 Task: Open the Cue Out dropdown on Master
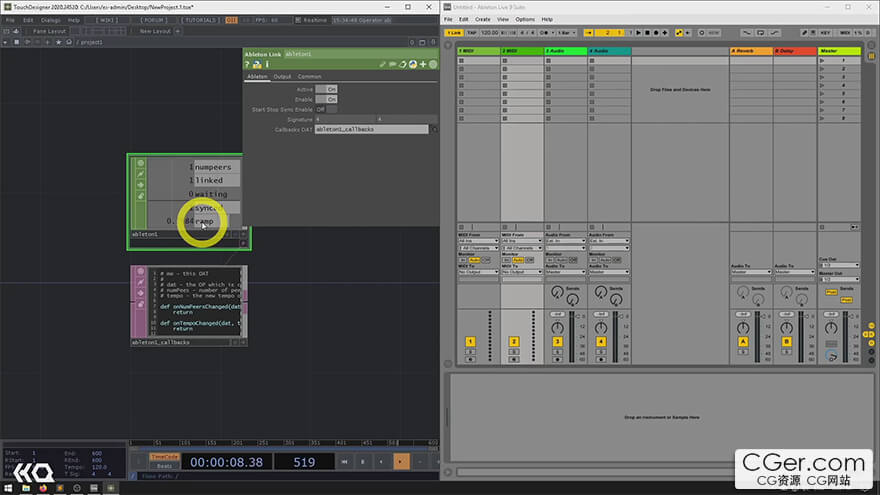(838, 265)
